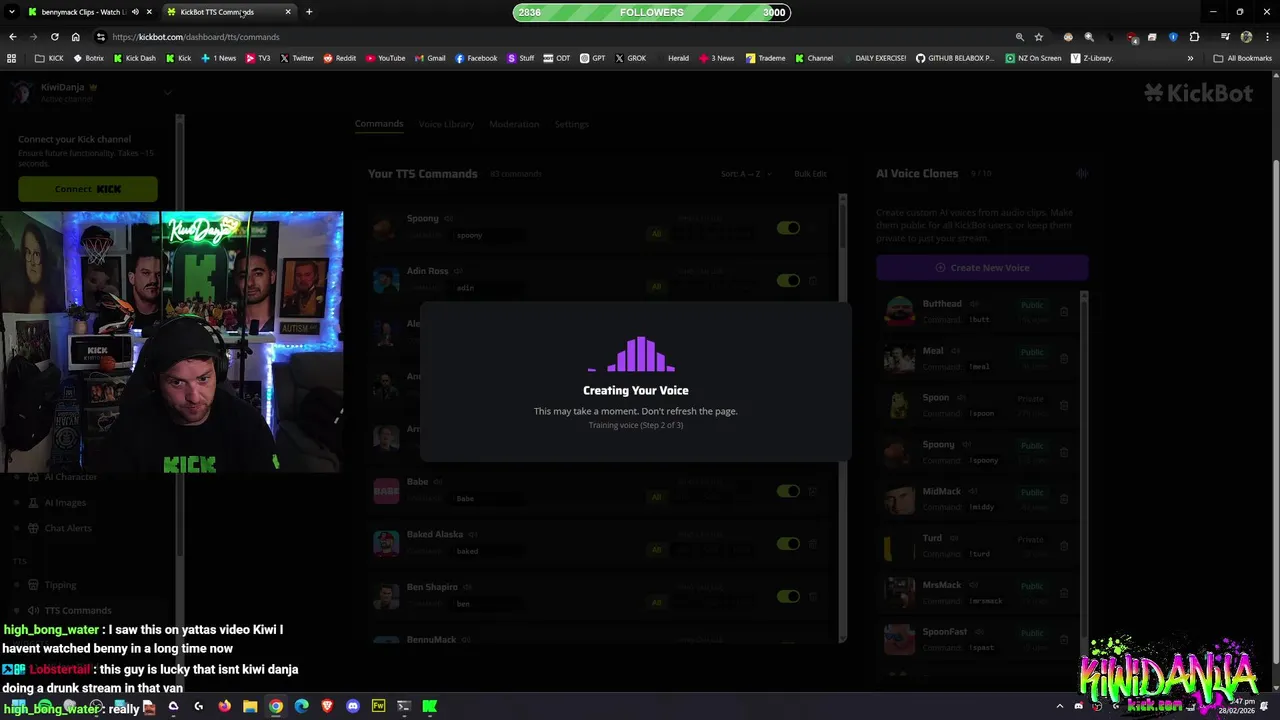
Task: Toggle Butthead voice Public visibility badge
Action: pos(1031,305)
